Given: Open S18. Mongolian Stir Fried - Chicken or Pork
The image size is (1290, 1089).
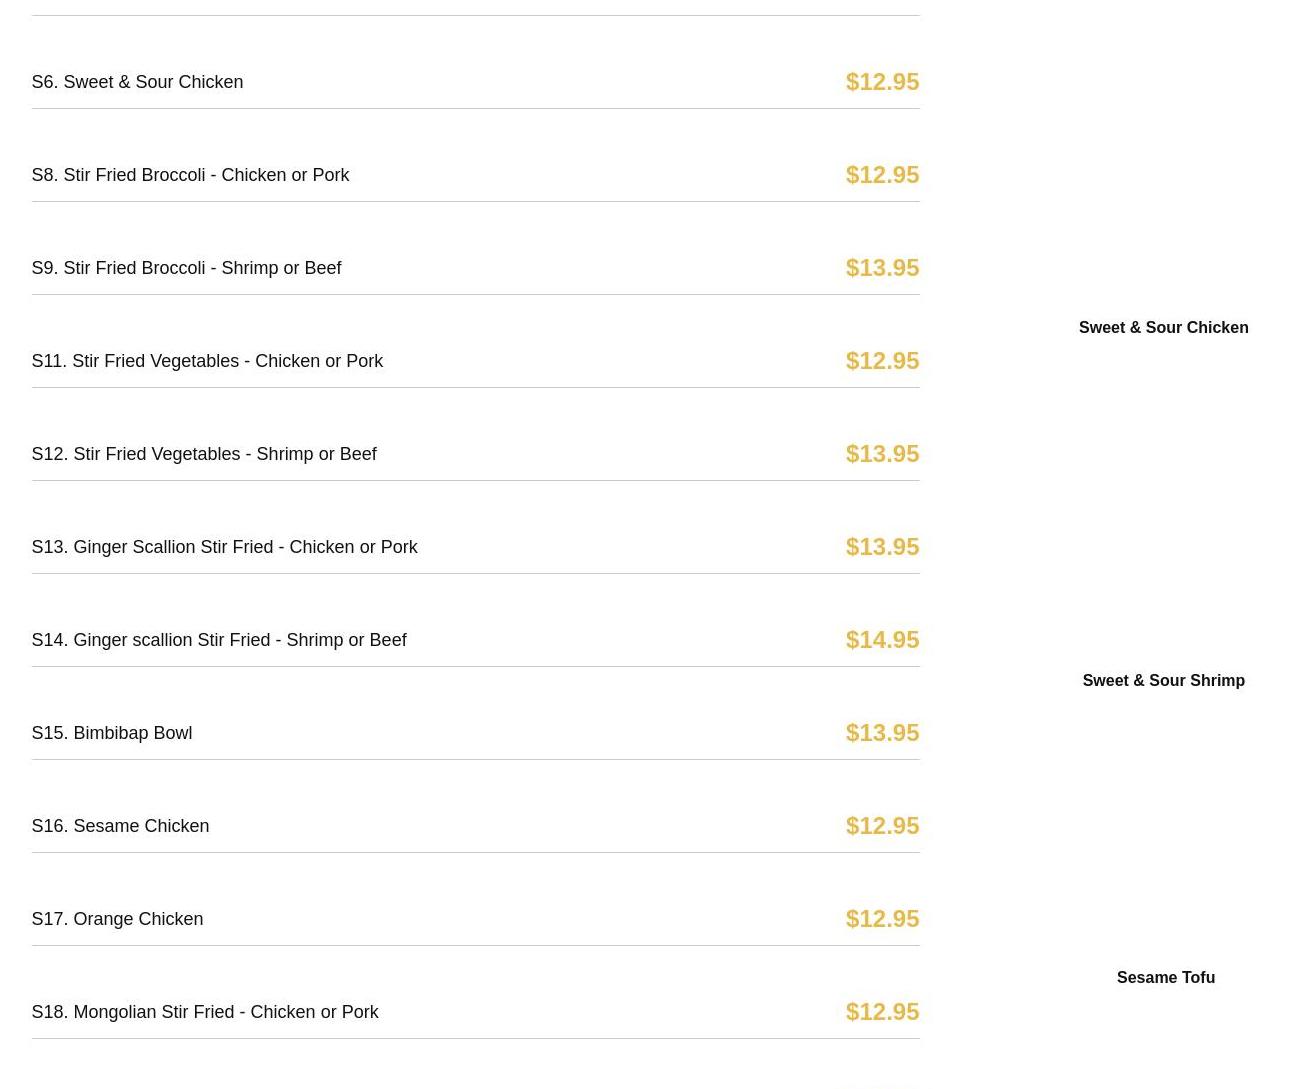Looking at the screenshot, I should (205, 1012).
